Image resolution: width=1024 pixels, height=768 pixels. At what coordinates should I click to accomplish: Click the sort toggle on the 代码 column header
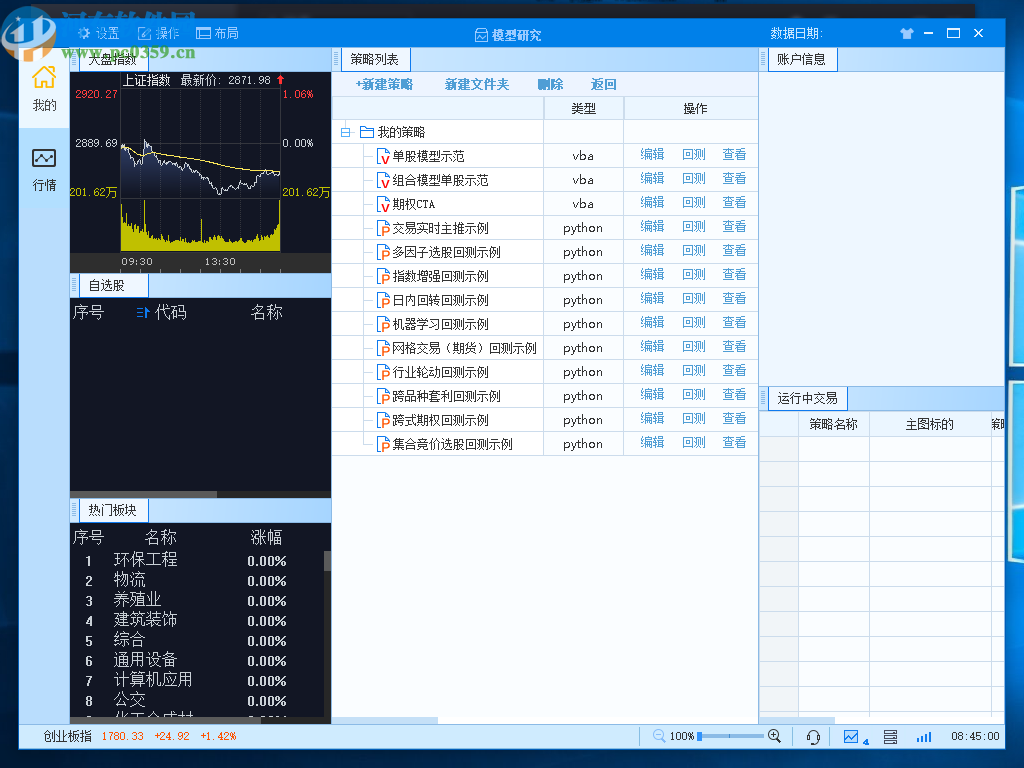(143, 312)
